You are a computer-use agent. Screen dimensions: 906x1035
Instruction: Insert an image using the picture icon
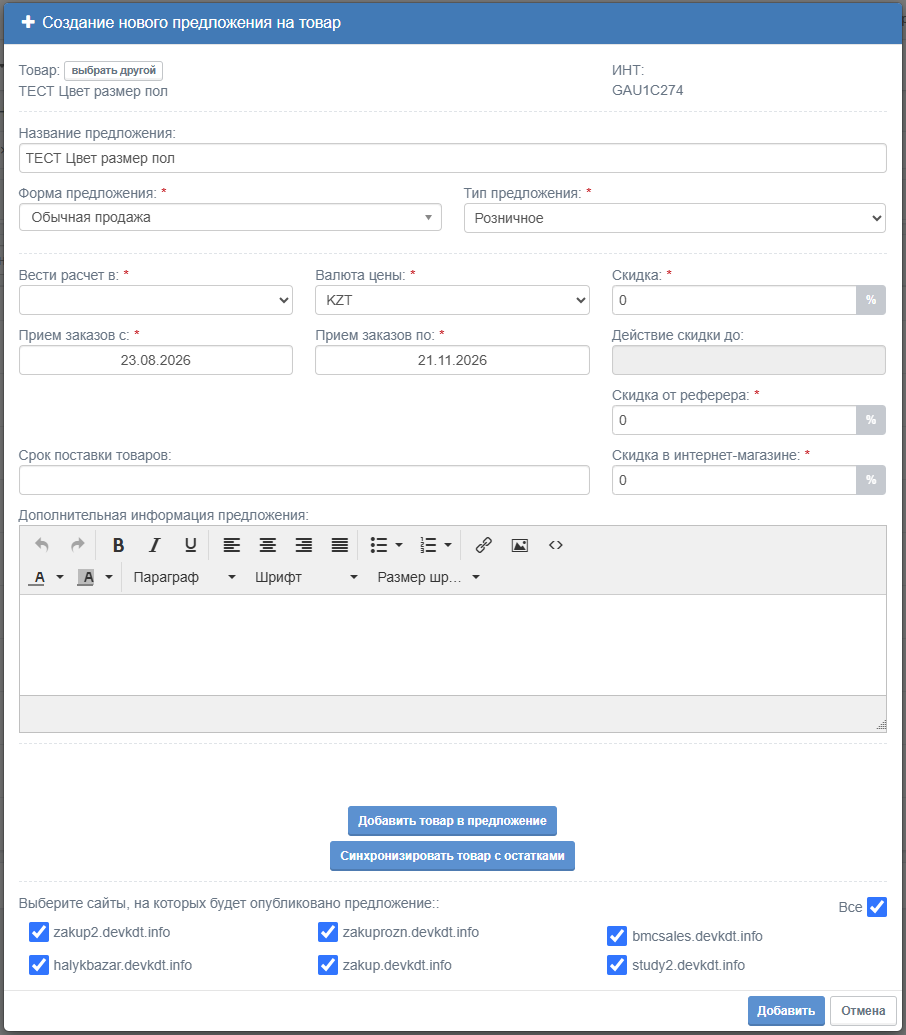point(520,545)
